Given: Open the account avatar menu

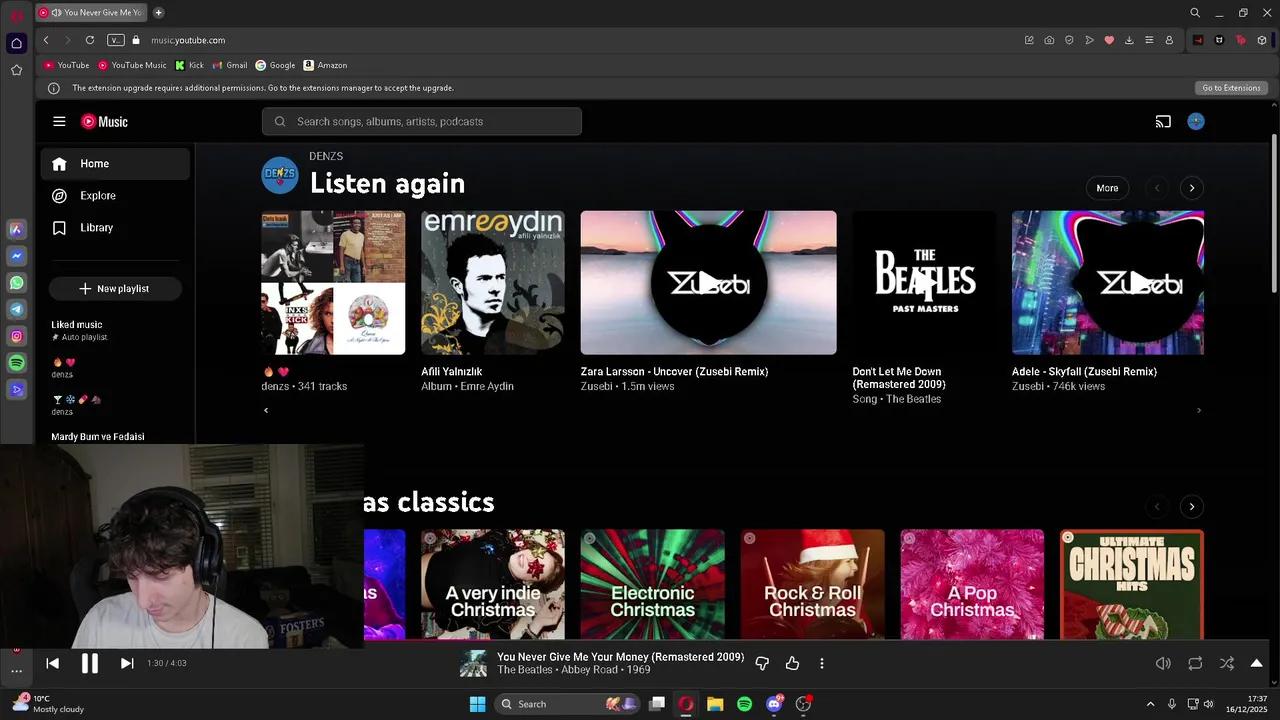Looking at the screenshot, I should tap(1196, 121).
